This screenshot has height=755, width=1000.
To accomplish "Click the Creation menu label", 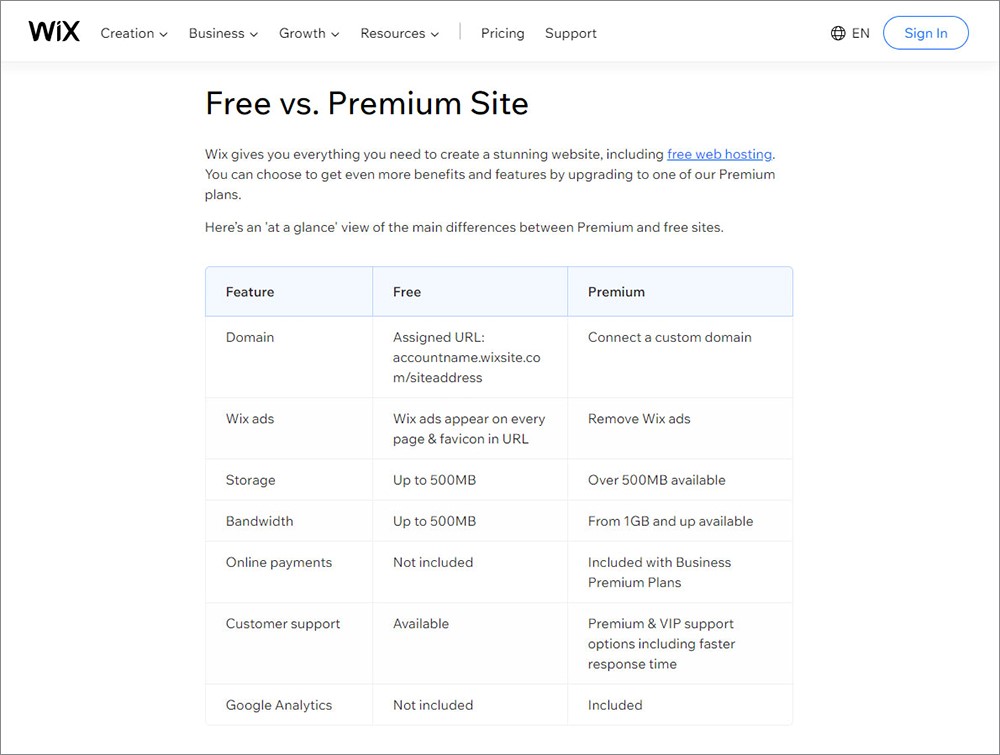I will tap(127, 33).
